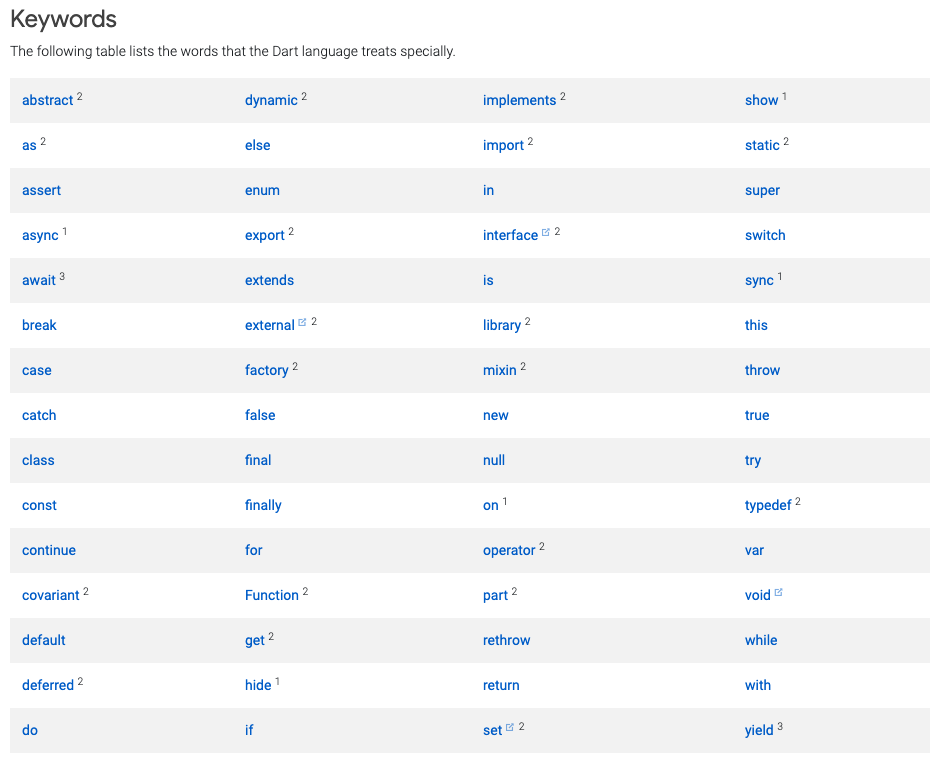
Task: Follow the class keyword link
Action: tap(38, 460)
